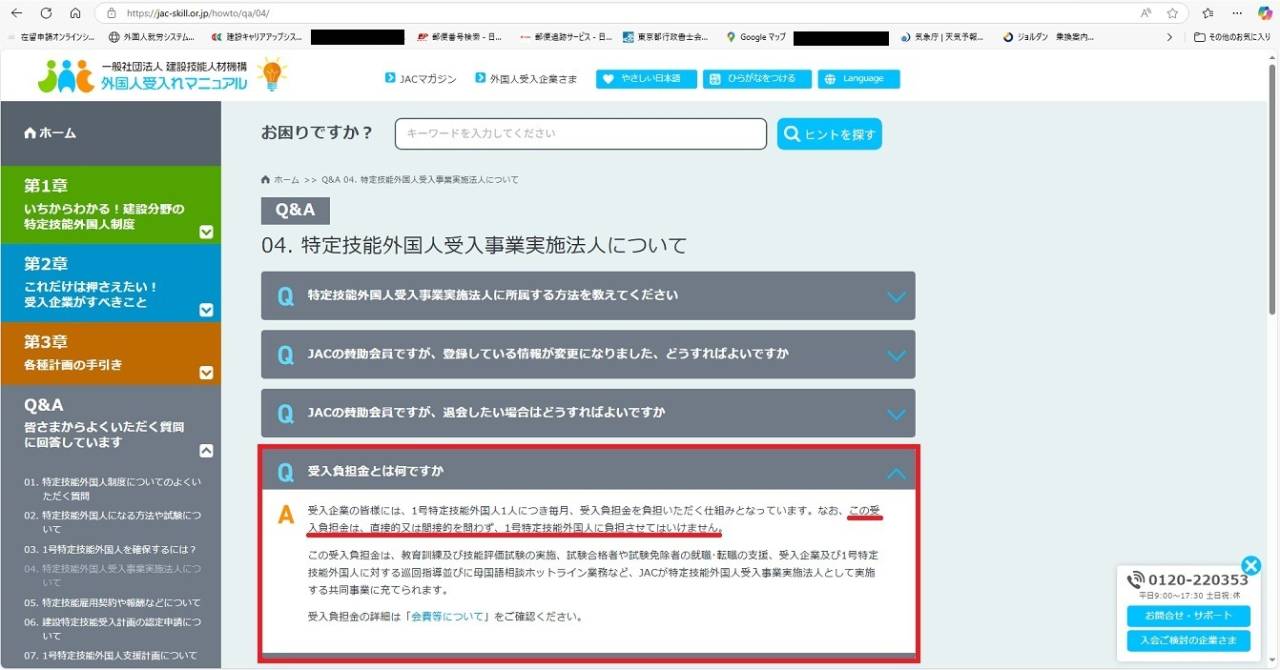Expand the 第3章 各種計画の手引き section
Viewport: 1280px width, 670px height.
coord(206,372)
